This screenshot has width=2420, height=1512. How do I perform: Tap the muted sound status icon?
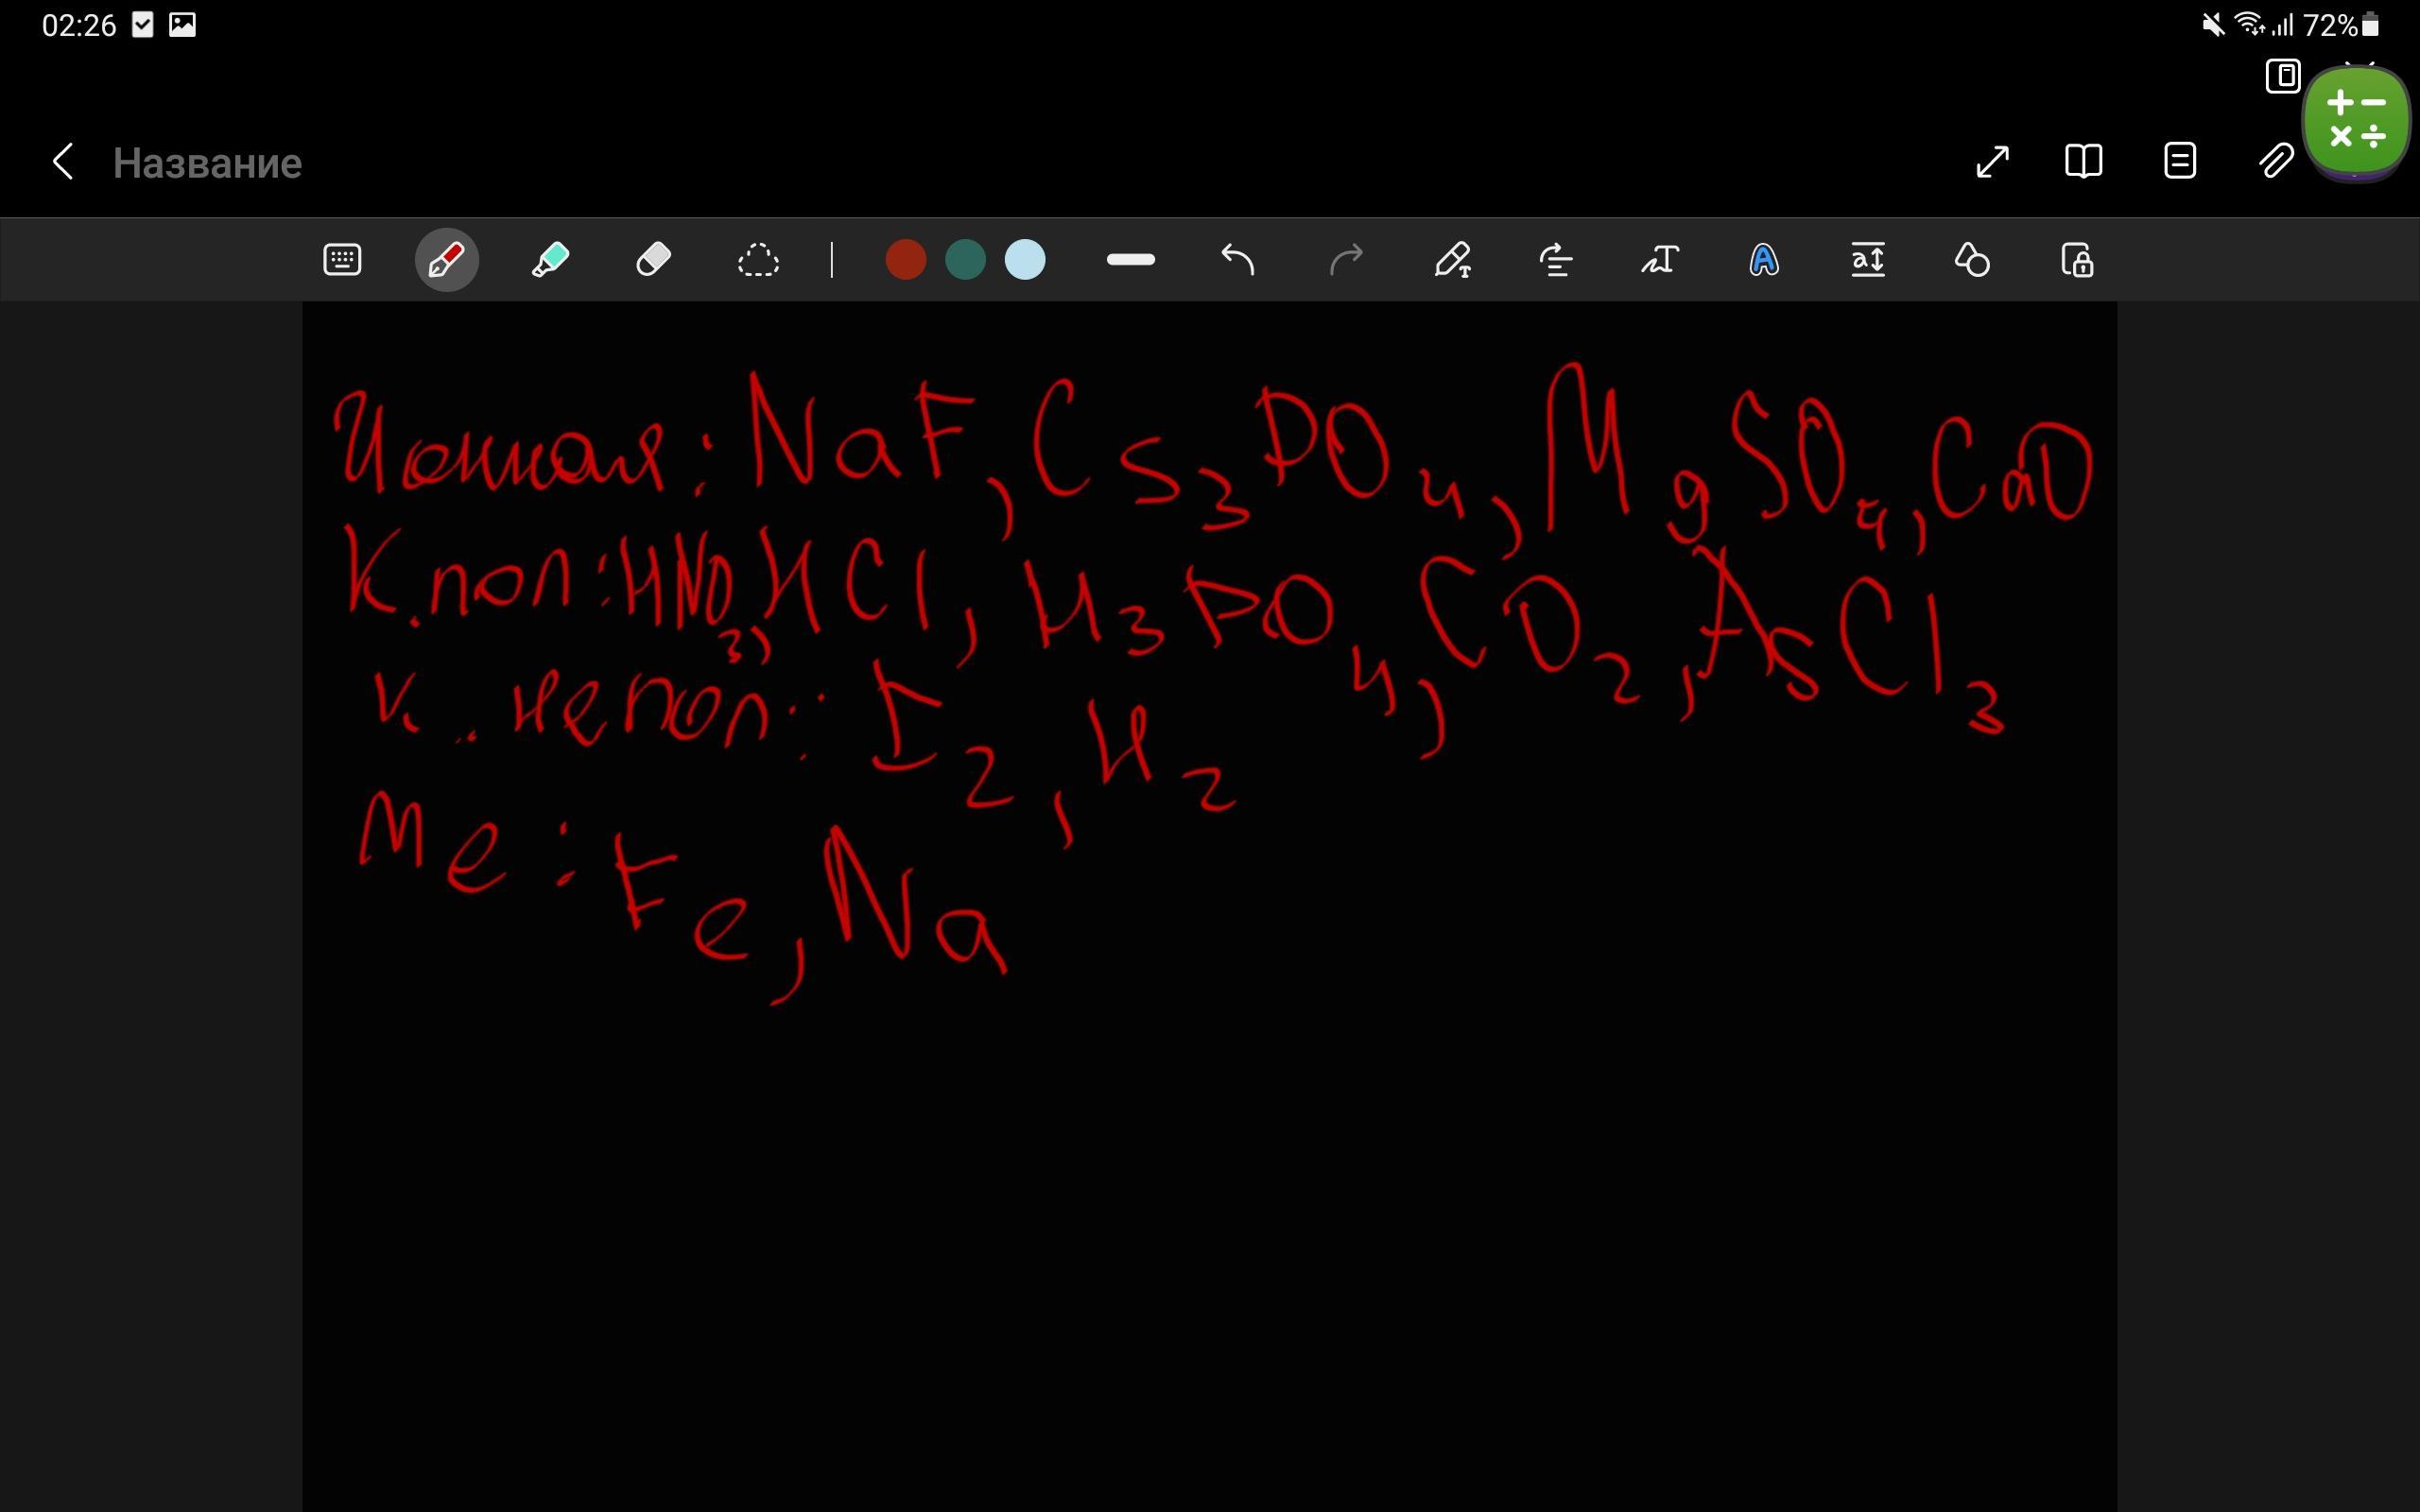point(2213,25)
